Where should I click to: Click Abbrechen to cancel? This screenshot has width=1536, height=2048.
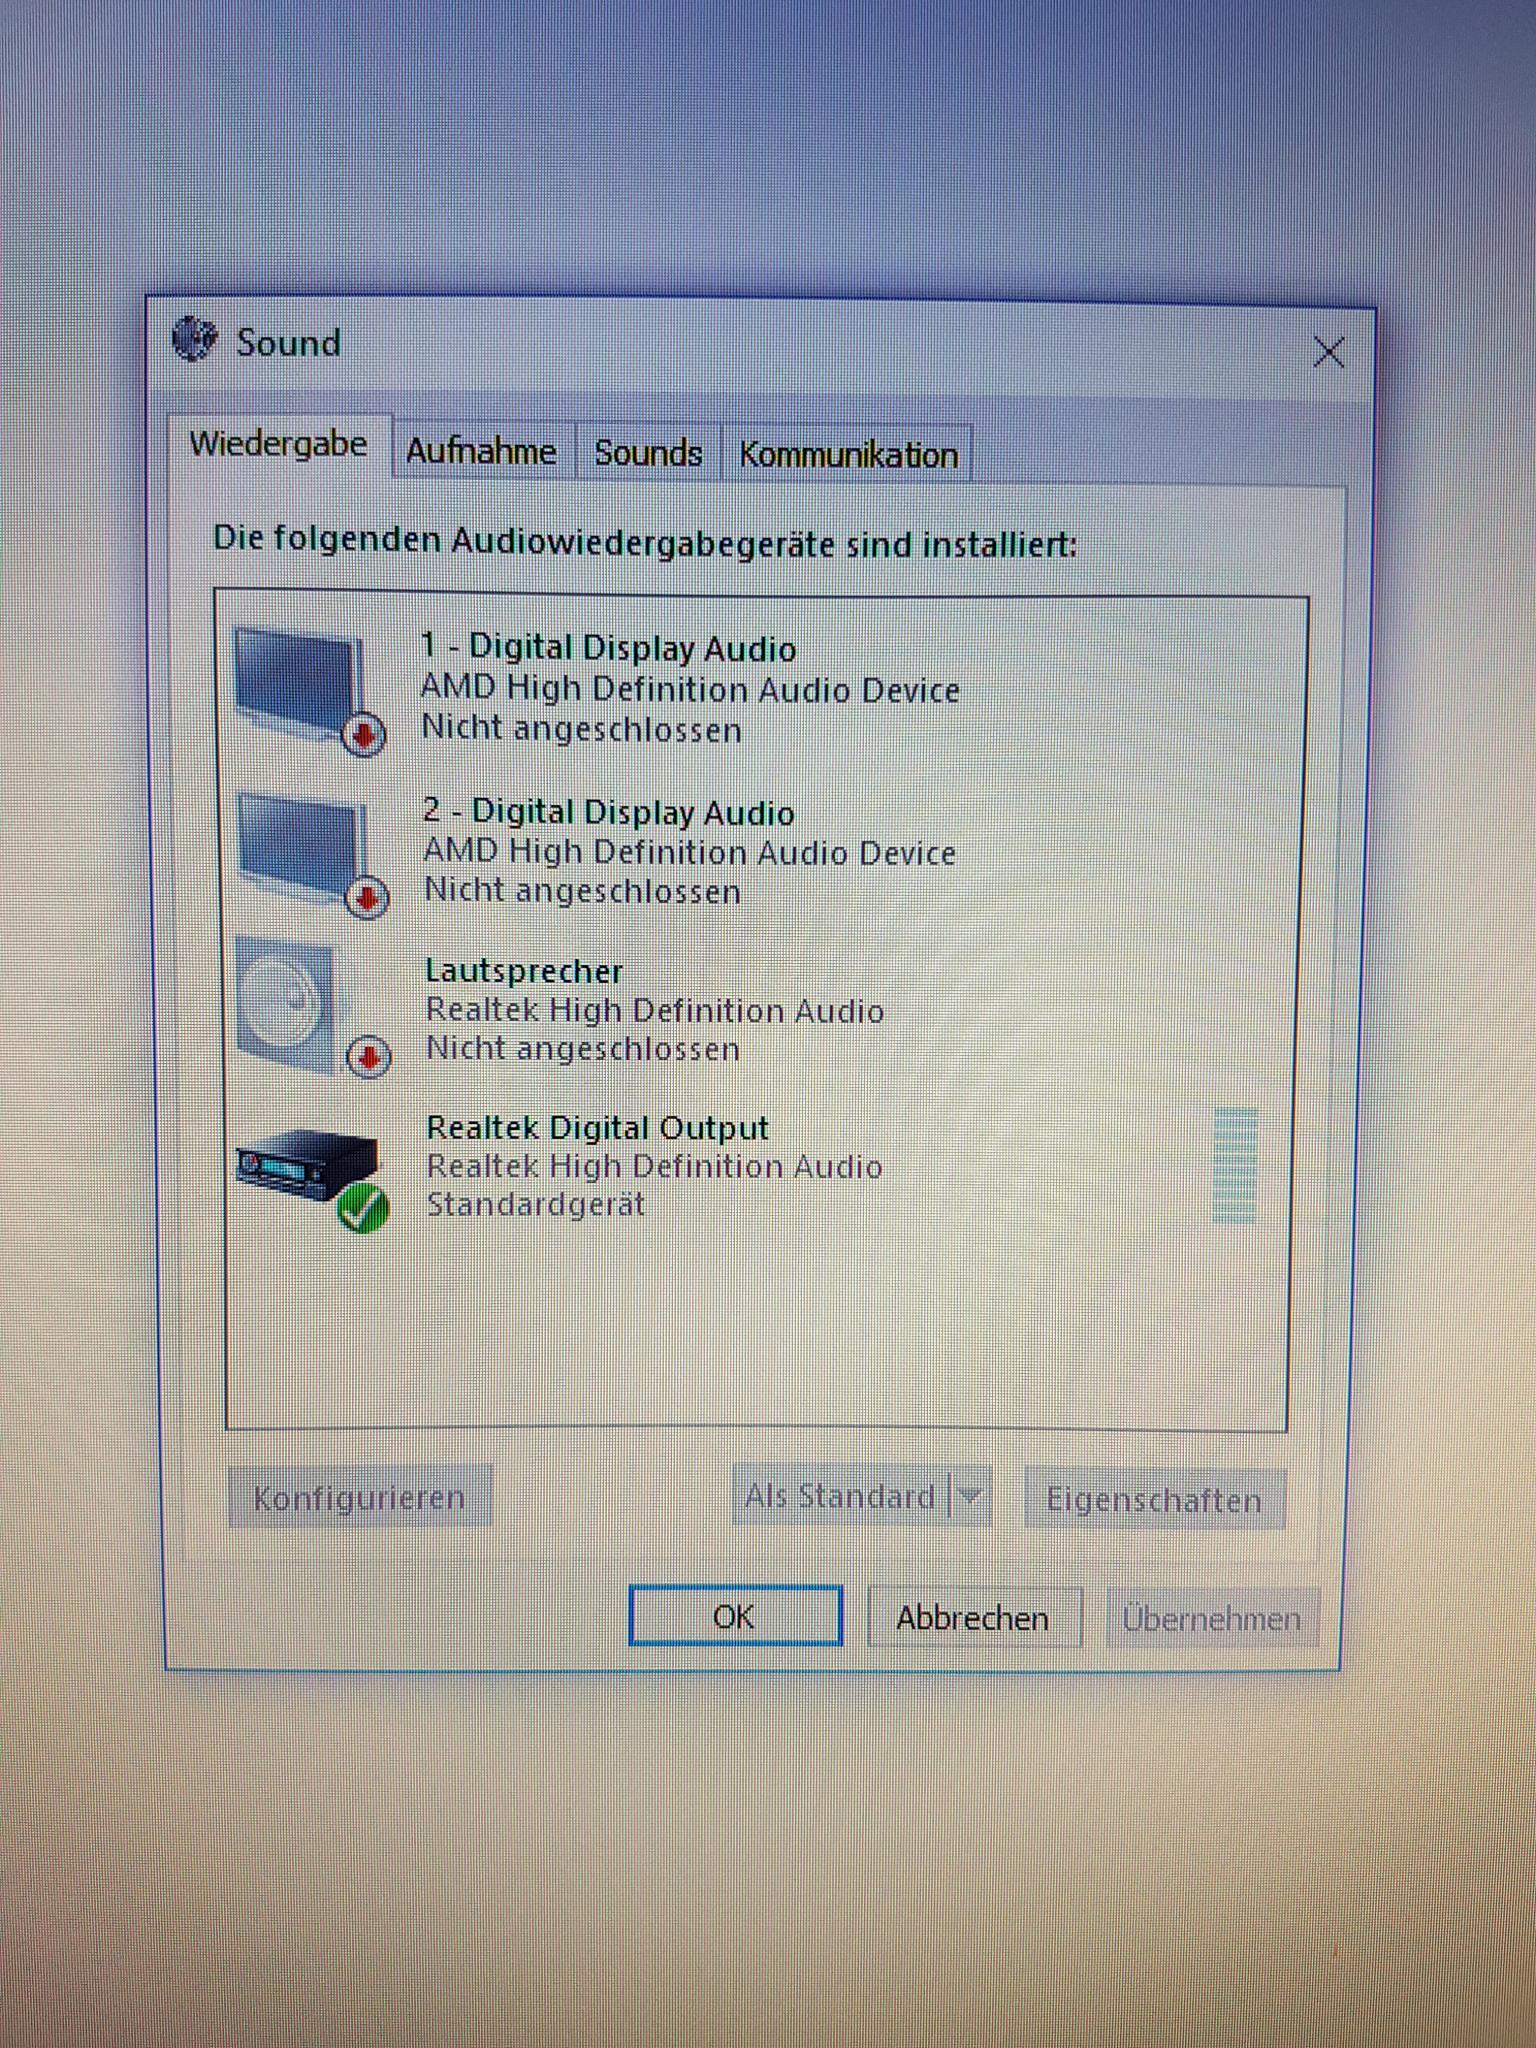click(x=974, y=1617)
